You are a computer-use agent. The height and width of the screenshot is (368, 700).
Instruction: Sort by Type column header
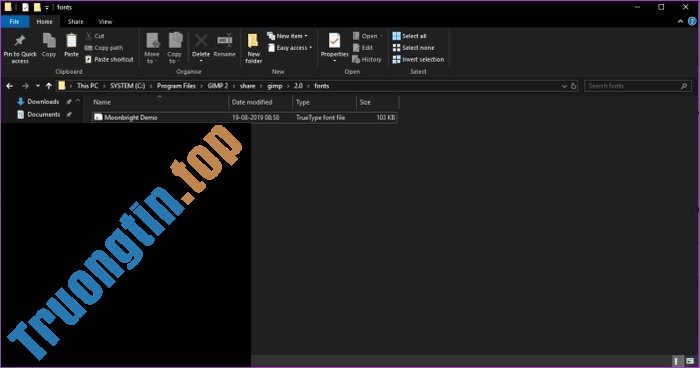click(325, 102)
